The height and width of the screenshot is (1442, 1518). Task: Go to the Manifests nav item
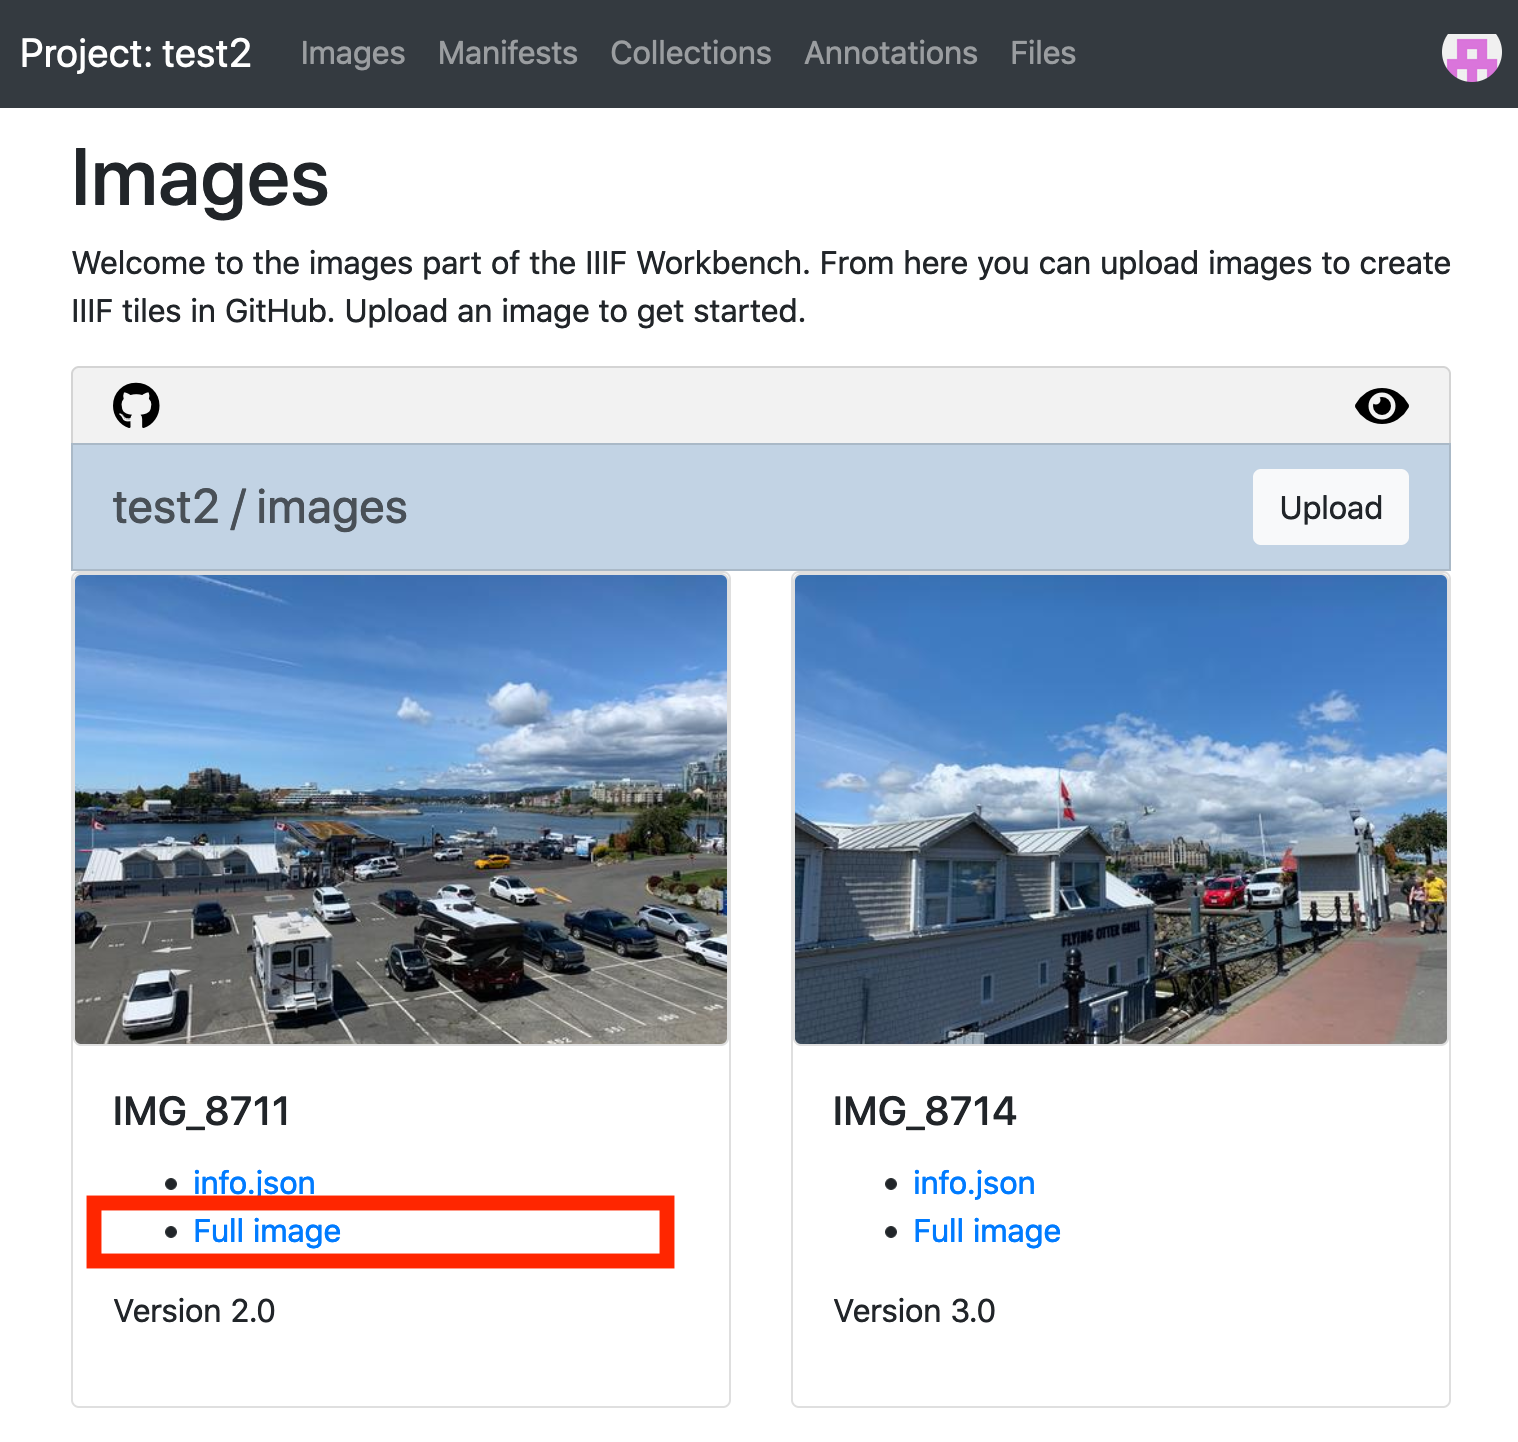coord(508,53)
